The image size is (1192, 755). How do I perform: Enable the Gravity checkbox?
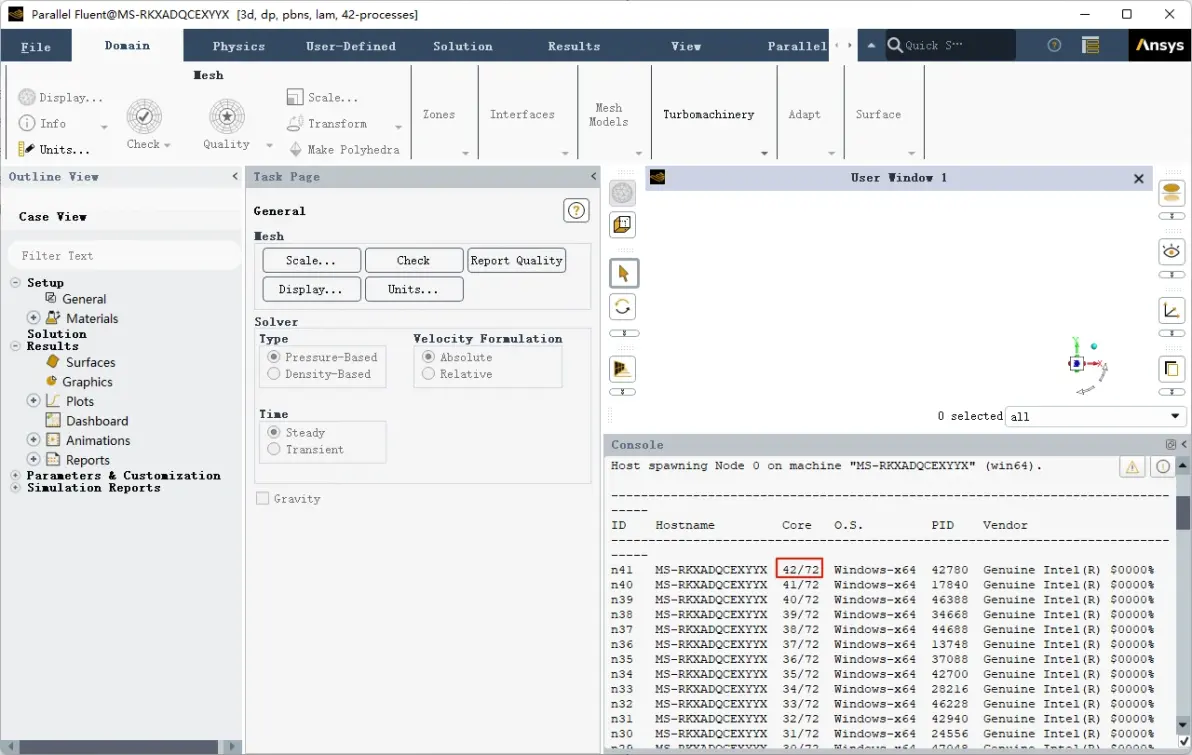click(262, 499)
